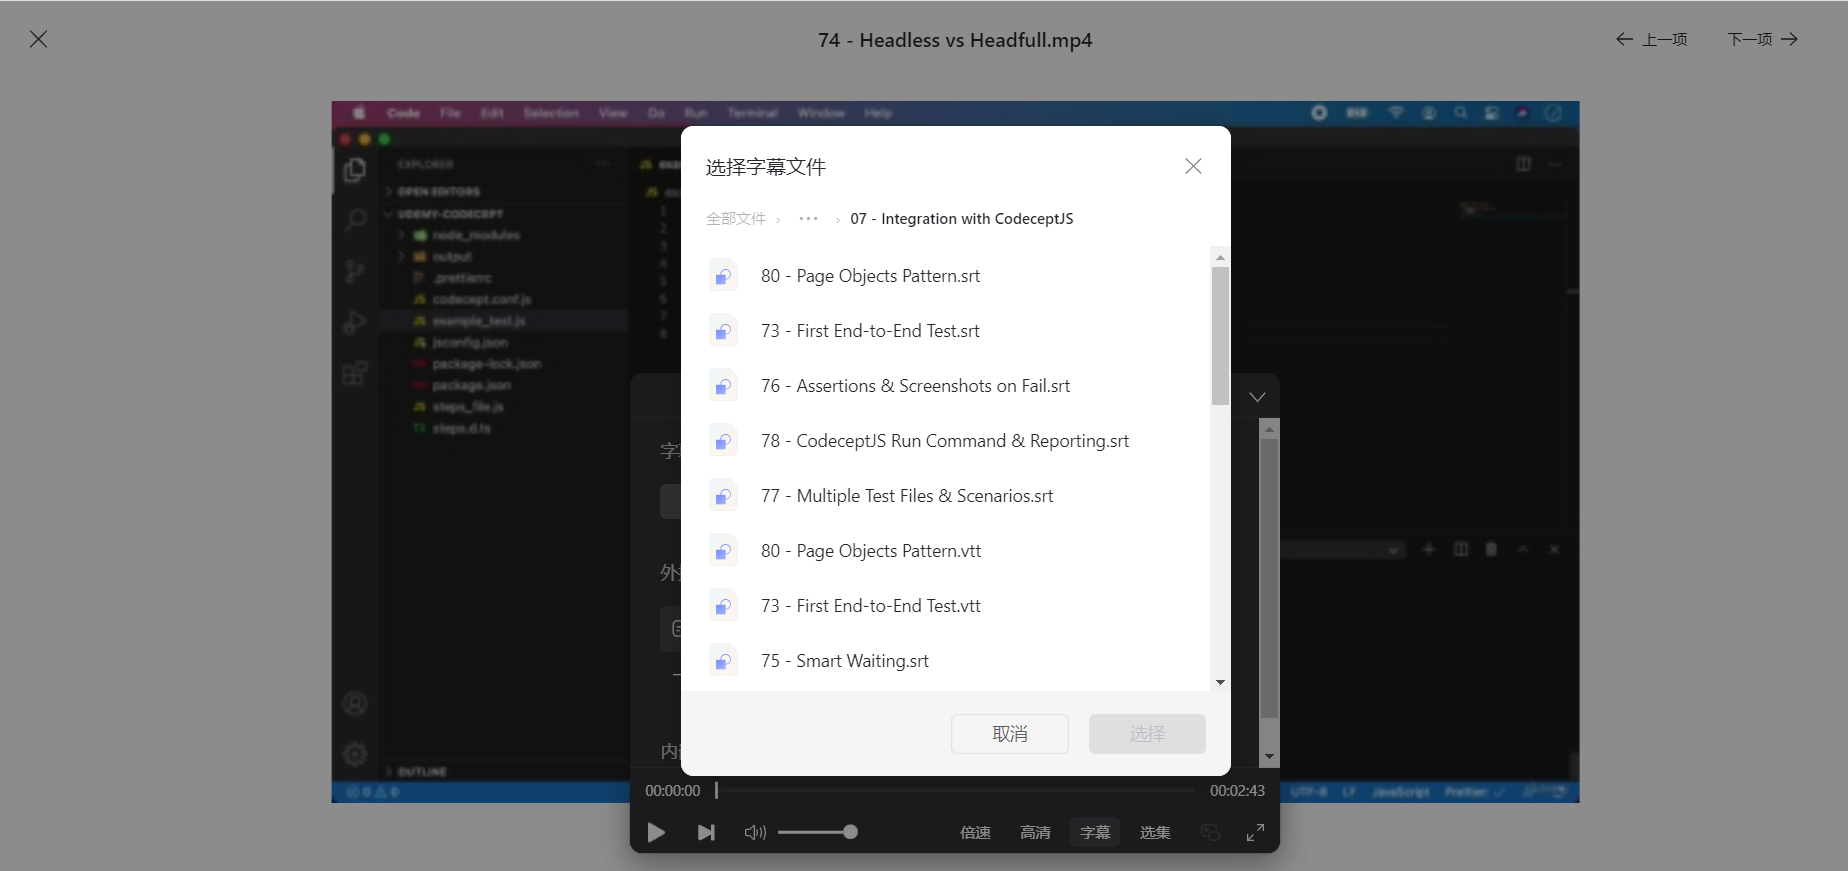Click file icon of 80 - Page Objects Pattern.srt
Viewport: 1848px width, 871px height.
[723, 276]
